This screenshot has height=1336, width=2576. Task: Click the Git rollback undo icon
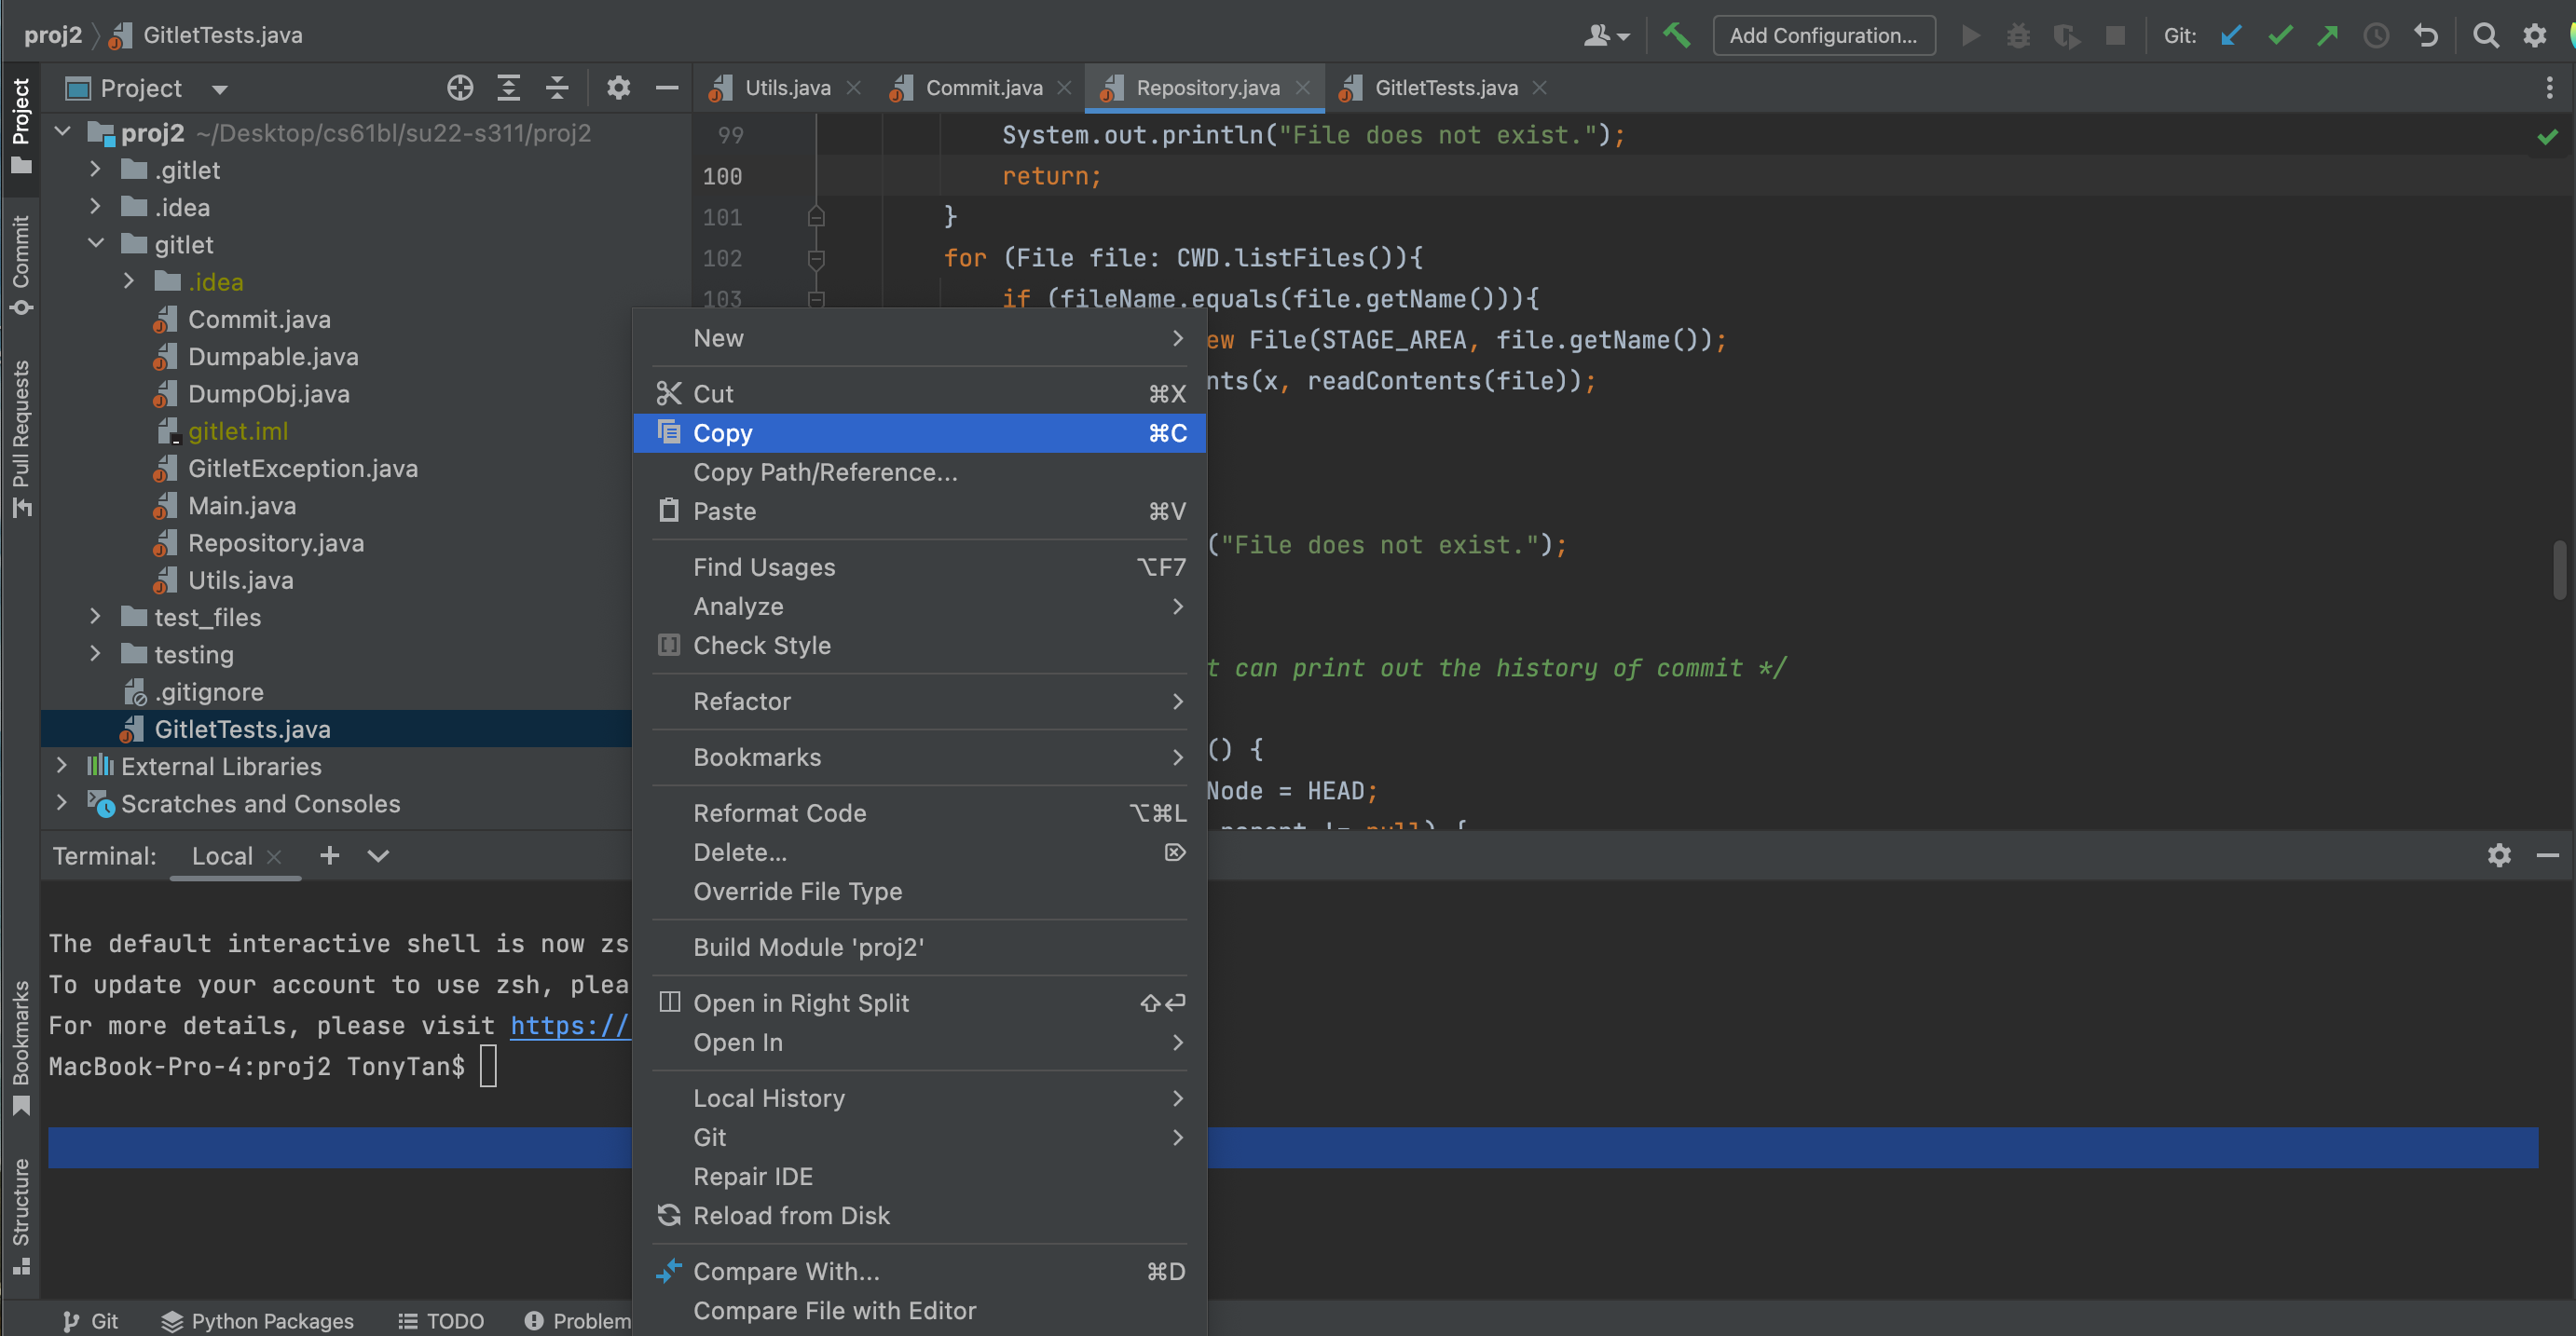click(2426, 35)
